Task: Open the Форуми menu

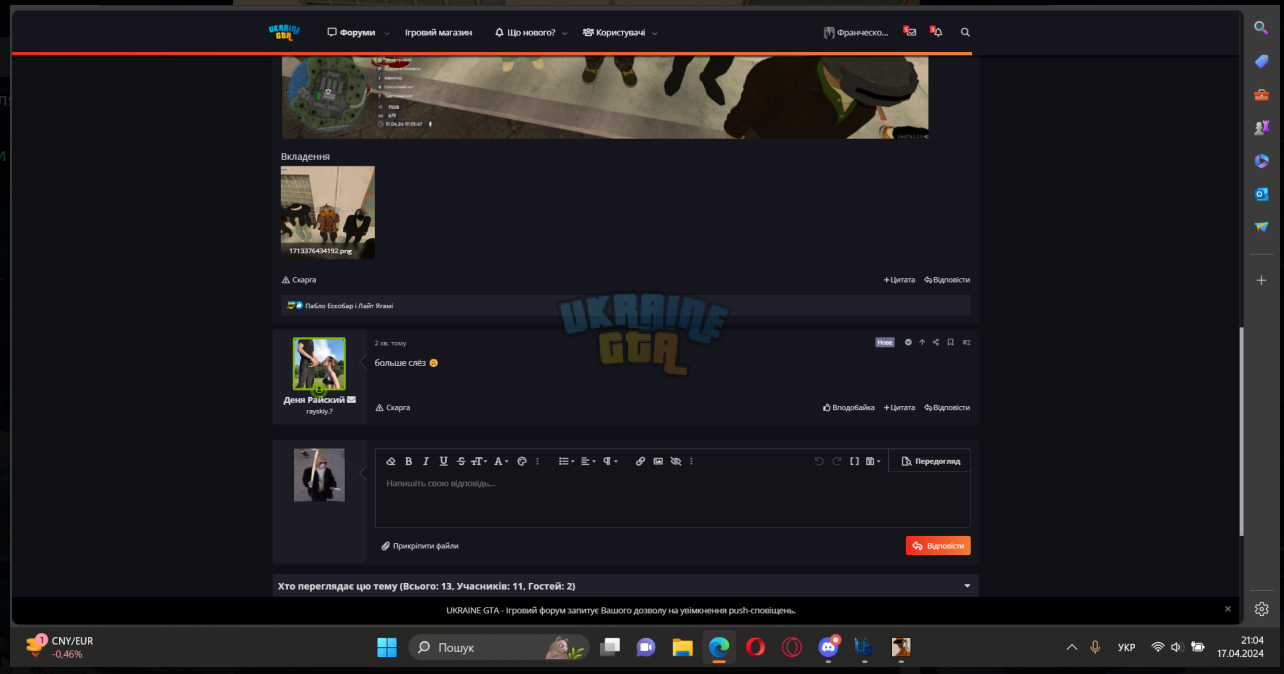Action: click(x=352, y=32)
